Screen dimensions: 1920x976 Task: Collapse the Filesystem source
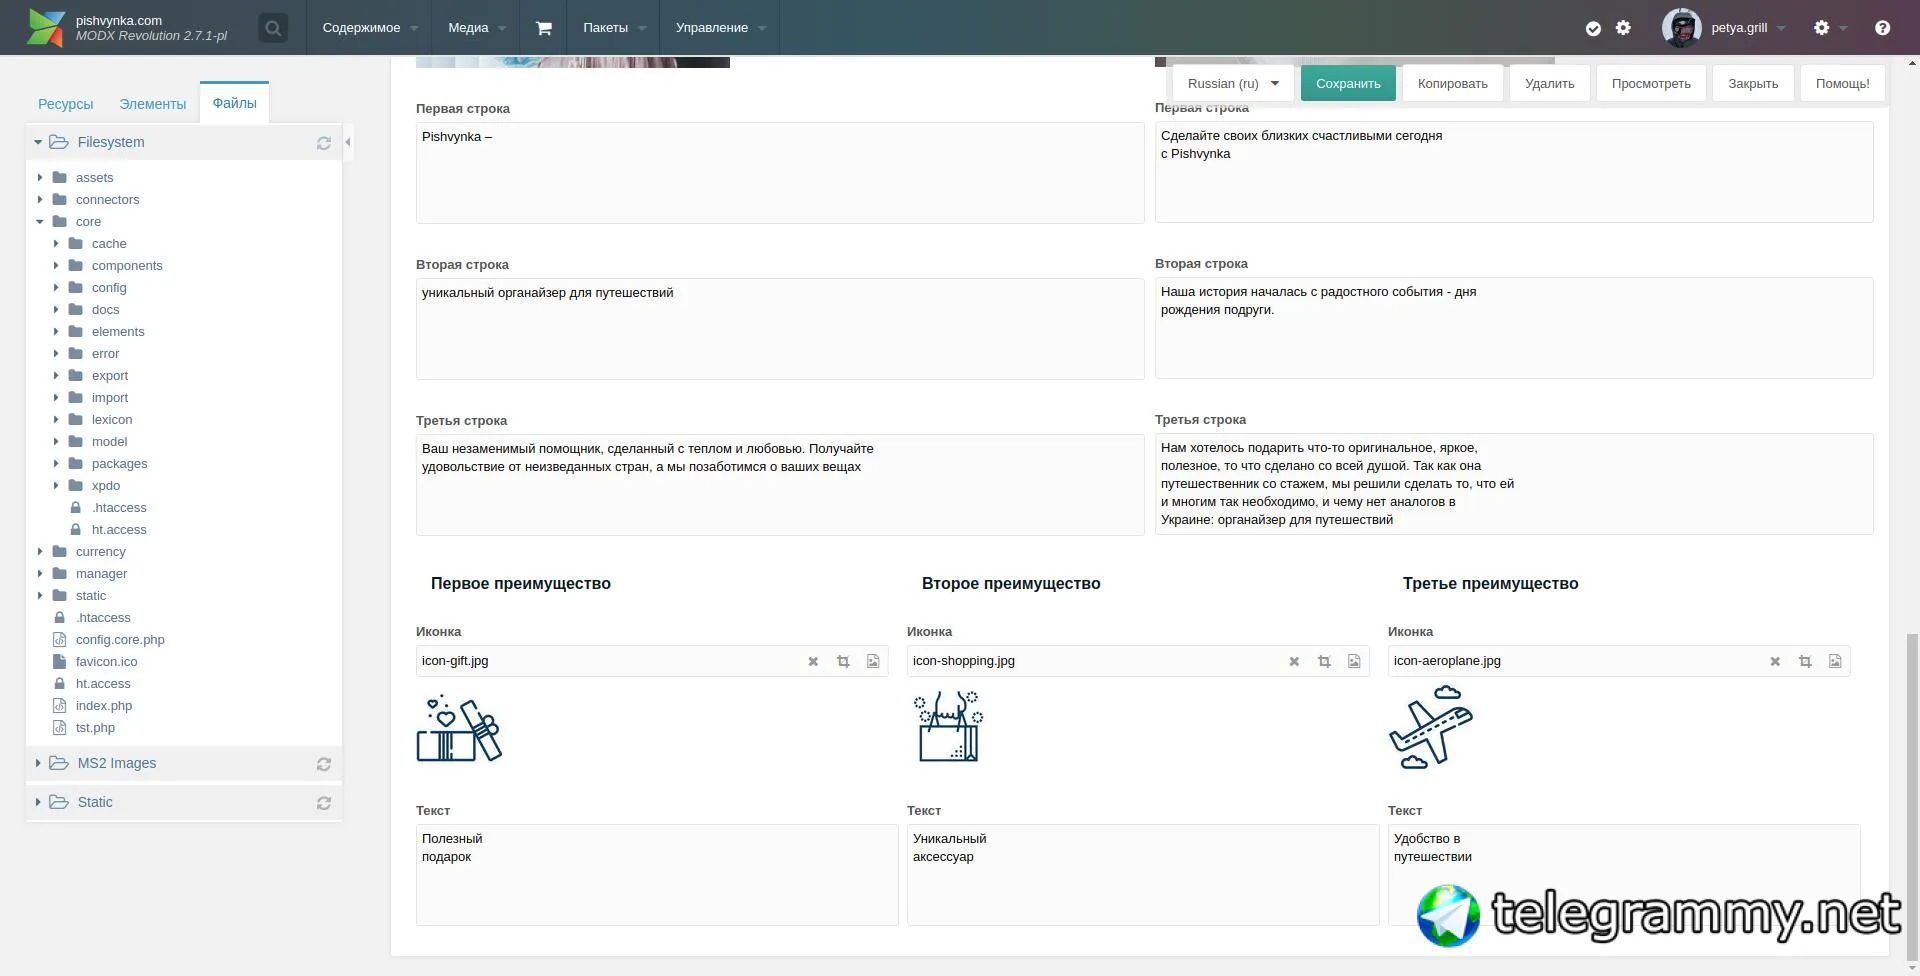click(38, 142)
